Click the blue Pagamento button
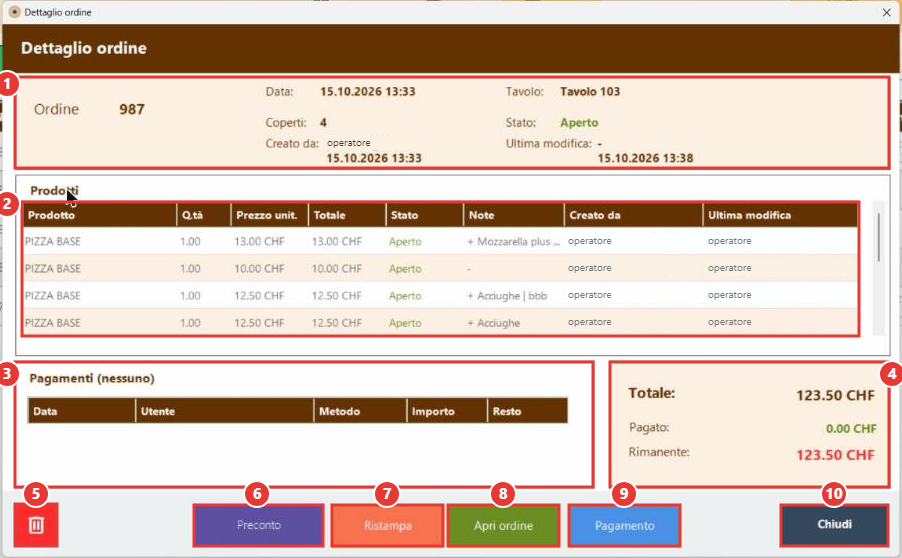Viewport: 902px width, 558px height. click(624, 525)
